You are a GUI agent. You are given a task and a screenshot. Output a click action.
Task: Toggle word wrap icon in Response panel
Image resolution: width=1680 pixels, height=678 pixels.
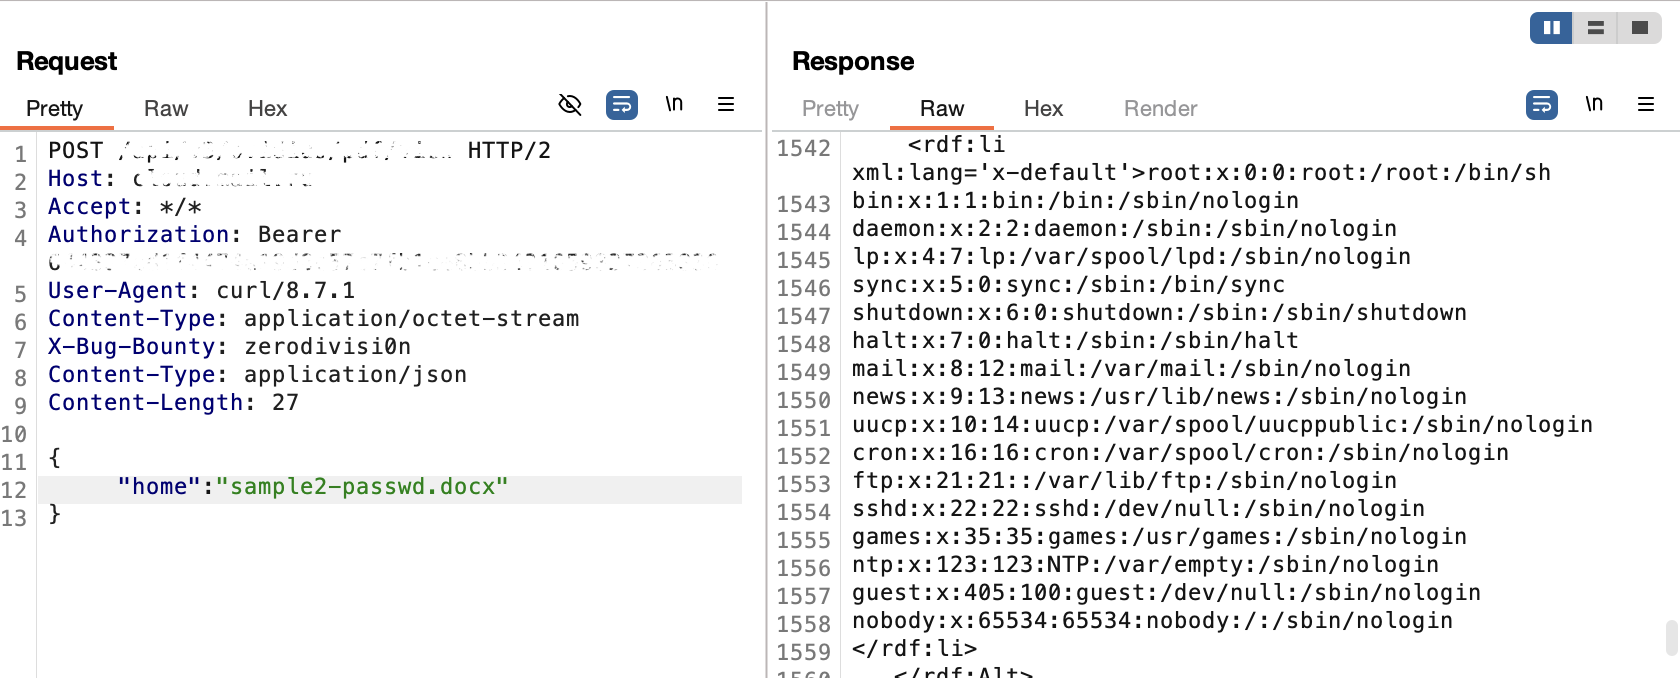[1542, 104]
